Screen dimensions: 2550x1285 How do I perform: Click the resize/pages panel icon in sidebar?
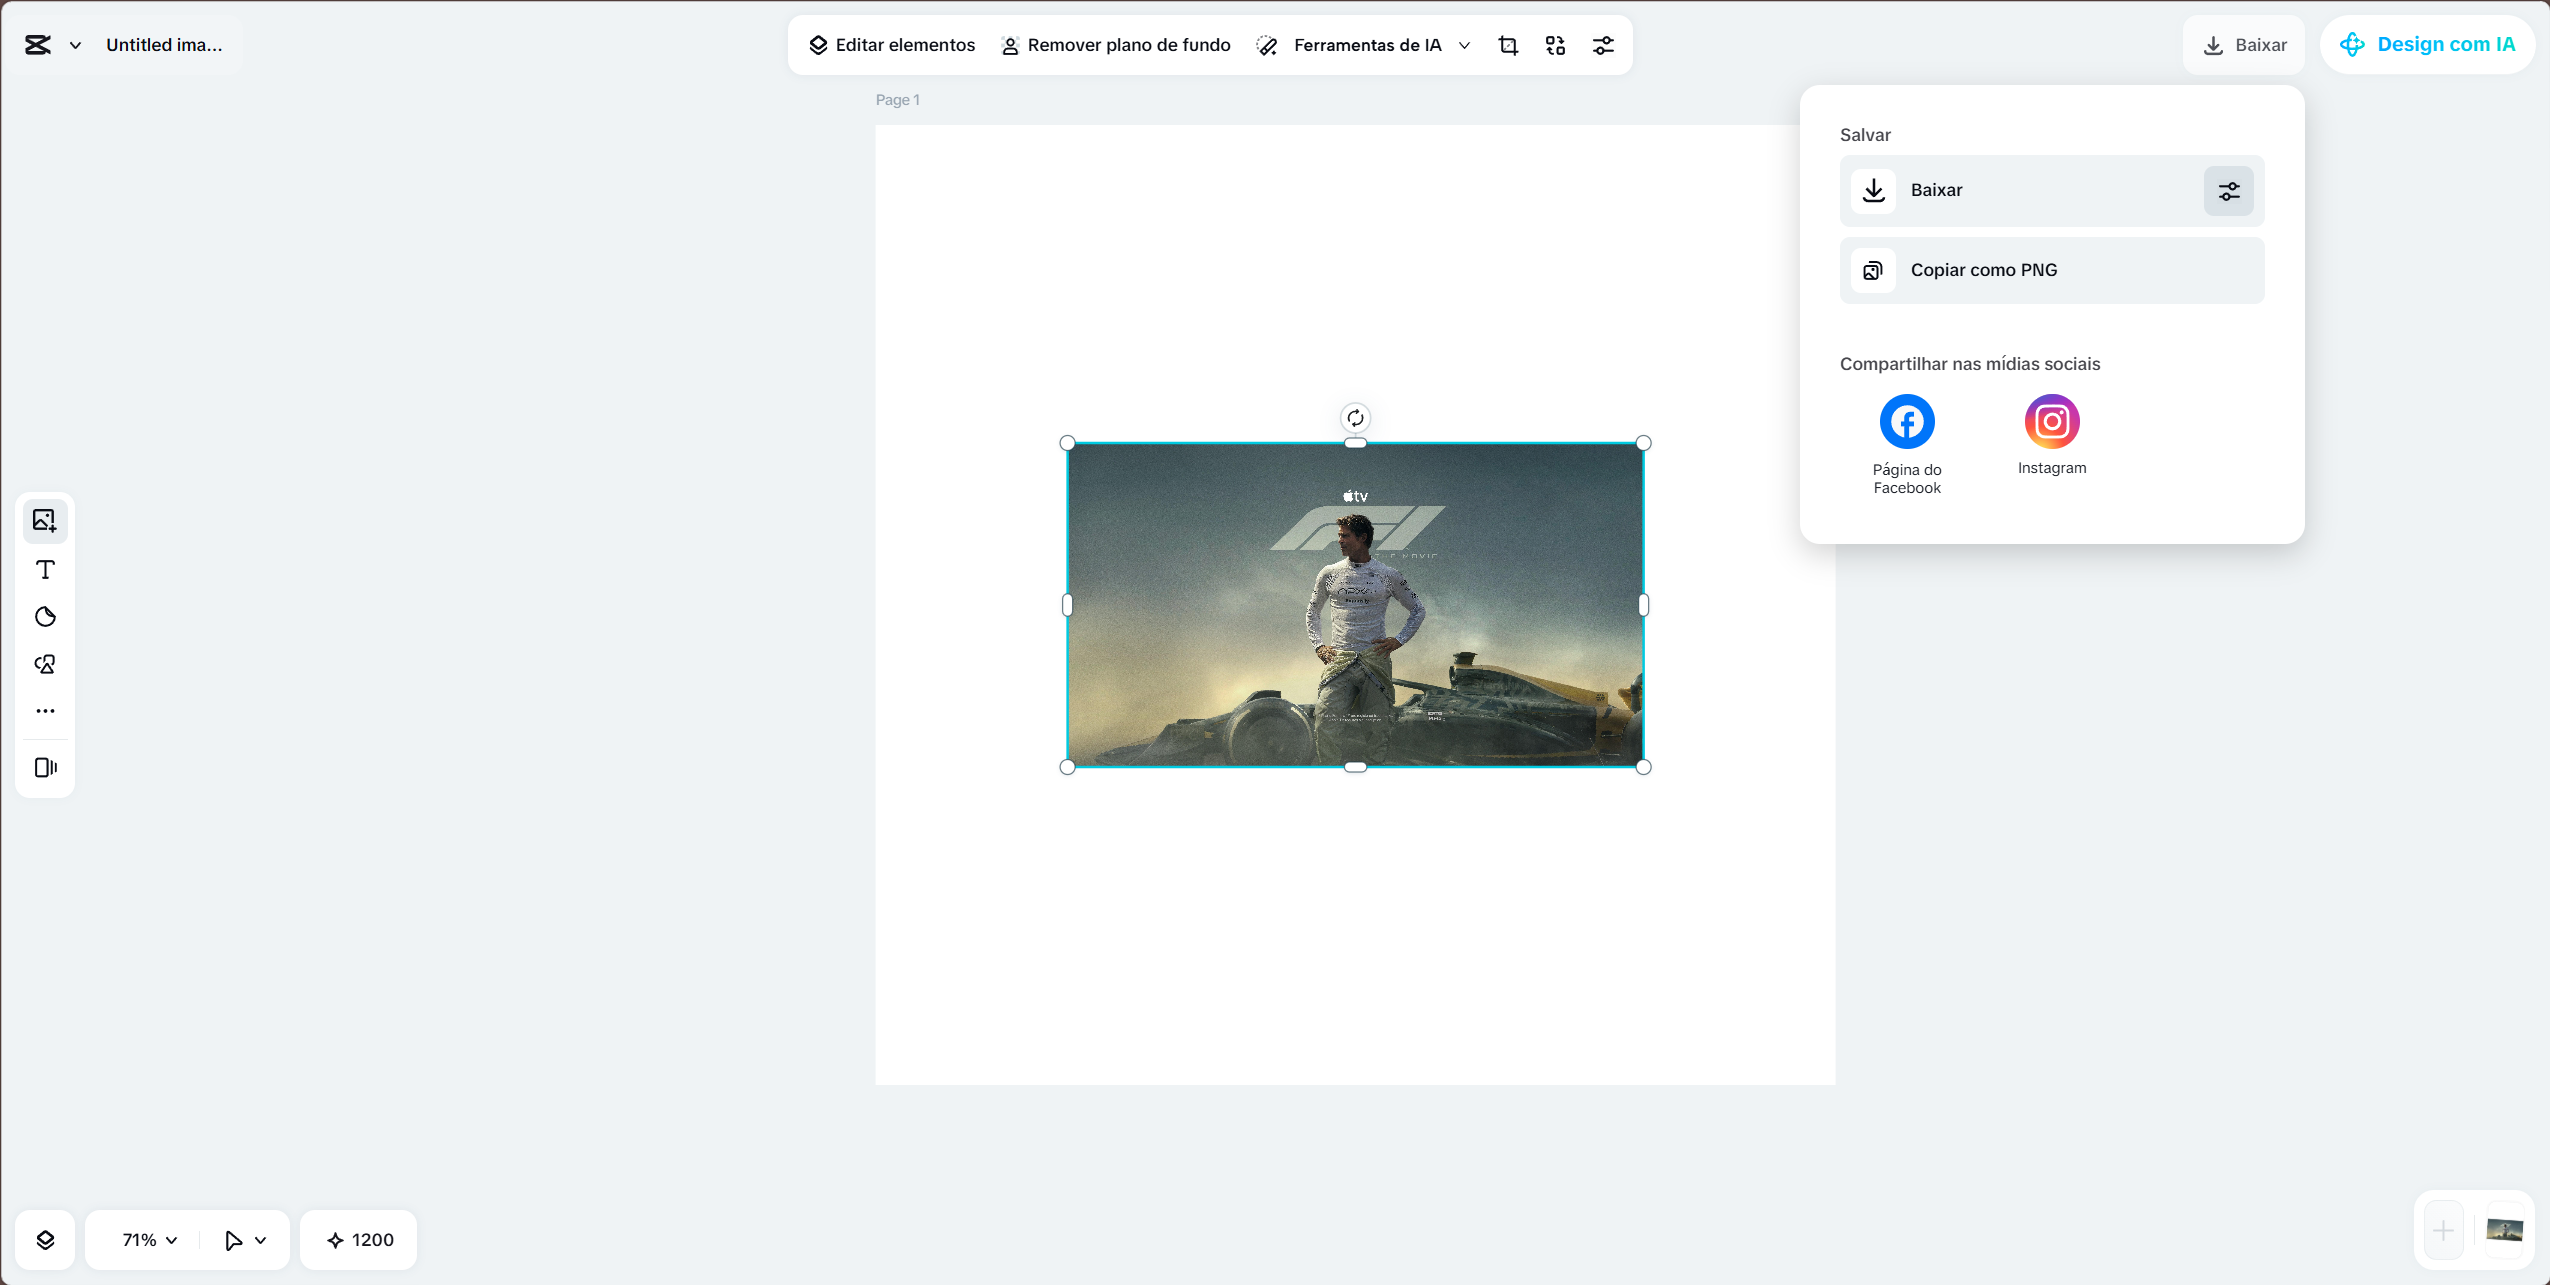point(45,767)
